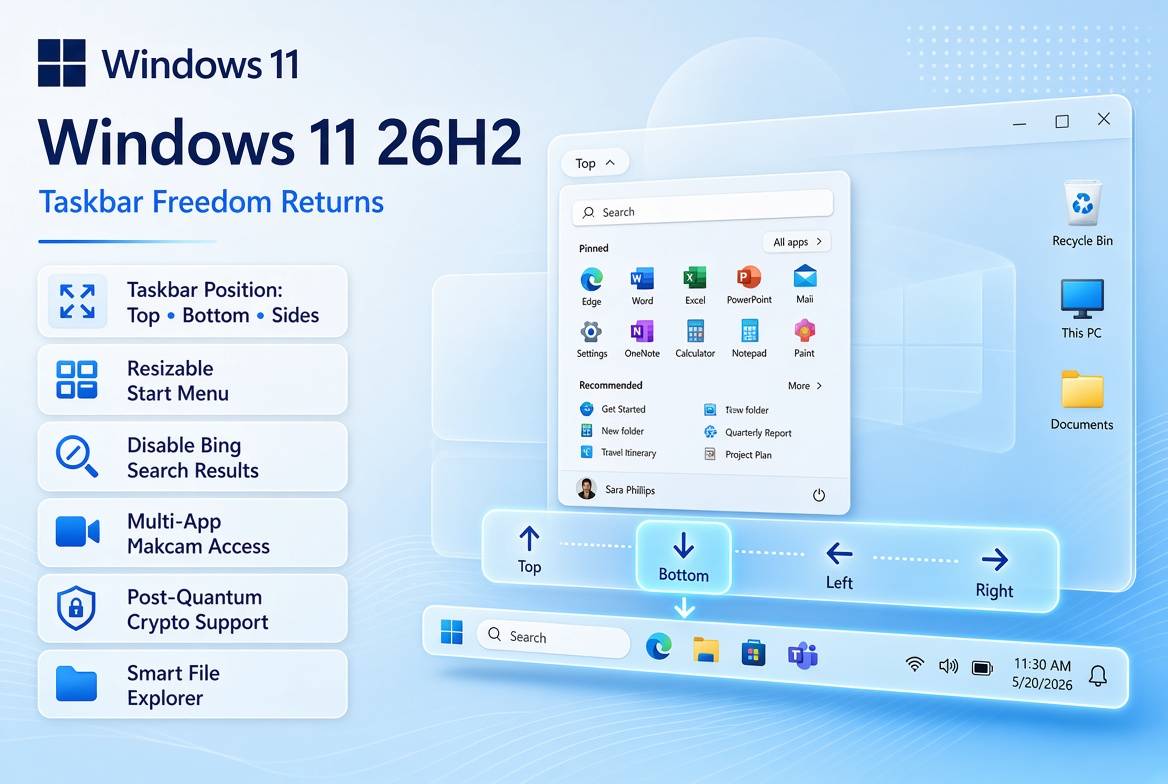Image resolution: width=1168 pixels, height=784 pixels.
Task: Click the Search field in the Start menu
Action: pyautogui.click(x=702, y=208)
